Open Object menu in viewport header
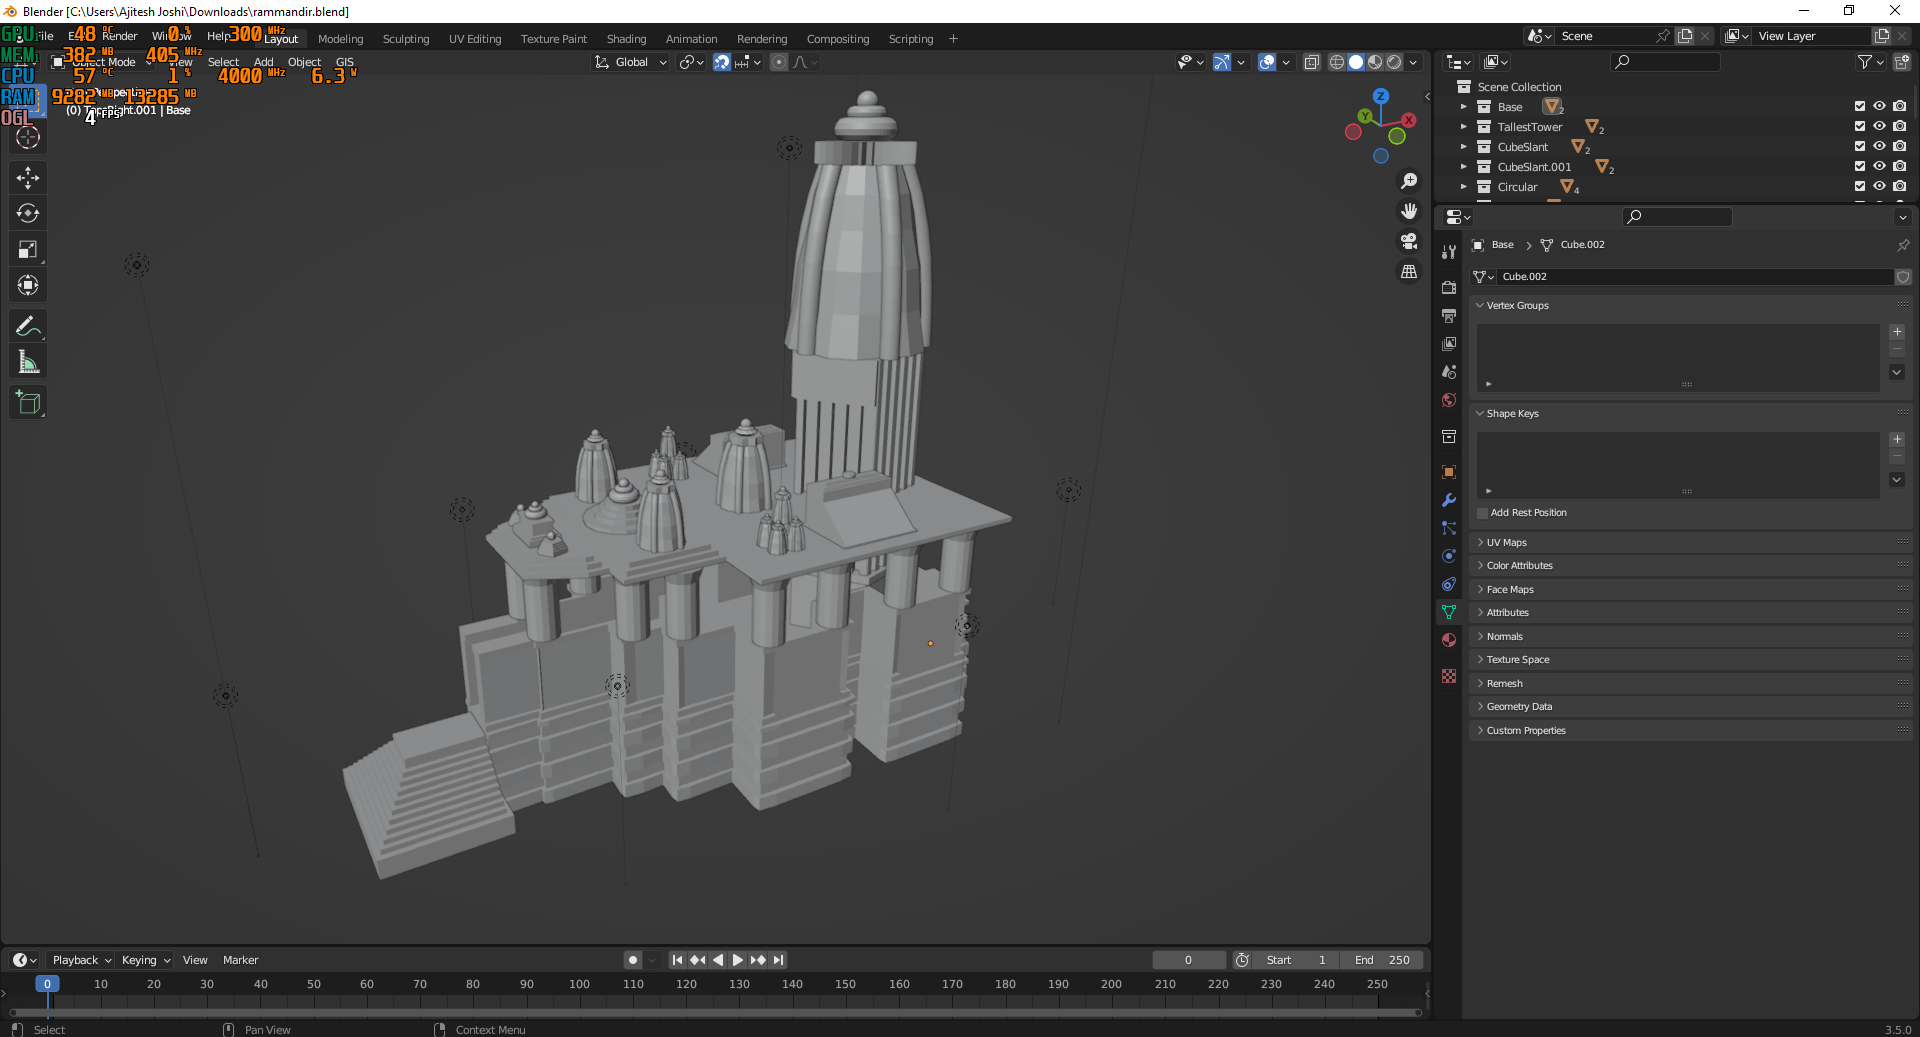Image resolution: width=1920 pixels, height=1037 pixels. coord(305,62)
